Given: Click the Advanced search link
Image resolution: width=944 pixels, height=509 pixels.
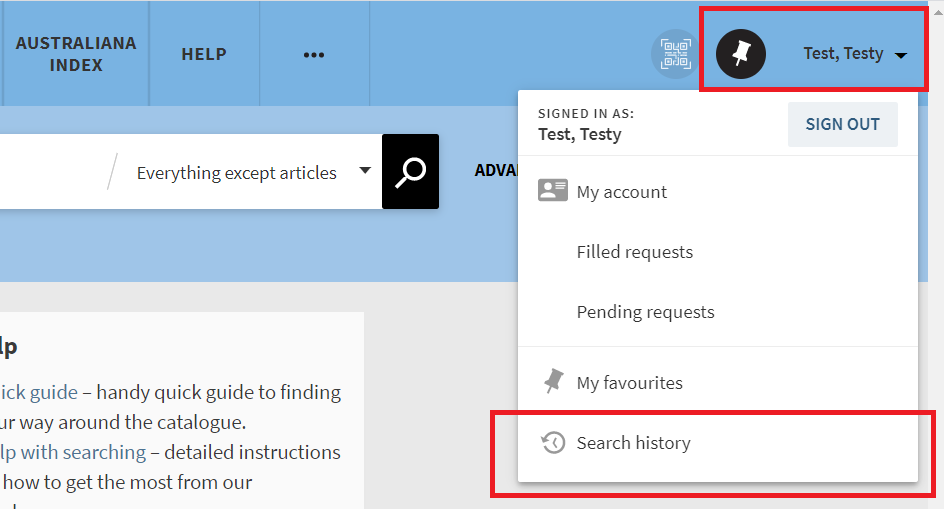Looking at the screenshot, I should 495,171.
